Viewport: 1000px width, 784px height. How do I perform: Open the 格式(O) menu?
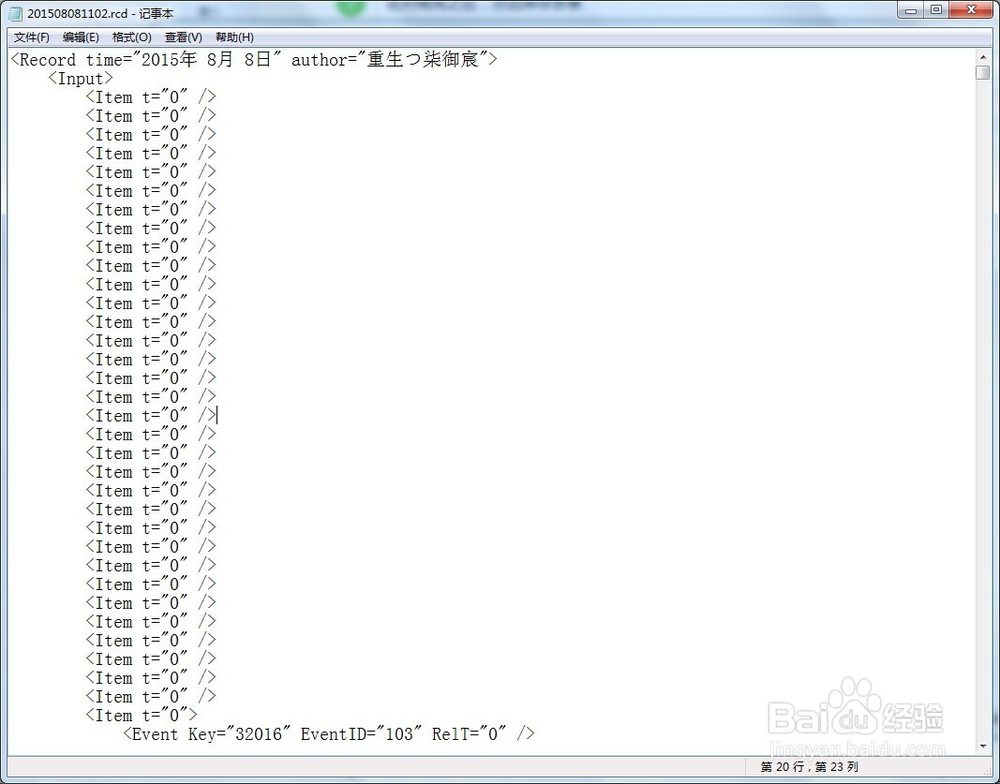click(x=131, y=37)
